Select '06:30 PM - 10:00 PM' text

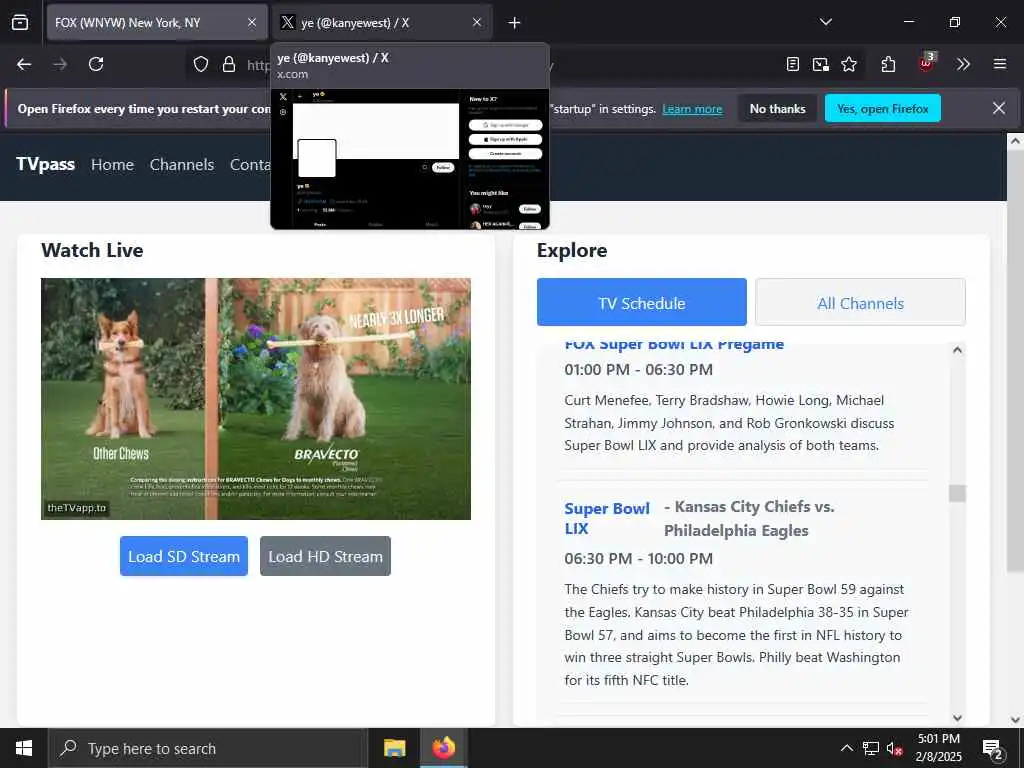[x=638, y=559]
